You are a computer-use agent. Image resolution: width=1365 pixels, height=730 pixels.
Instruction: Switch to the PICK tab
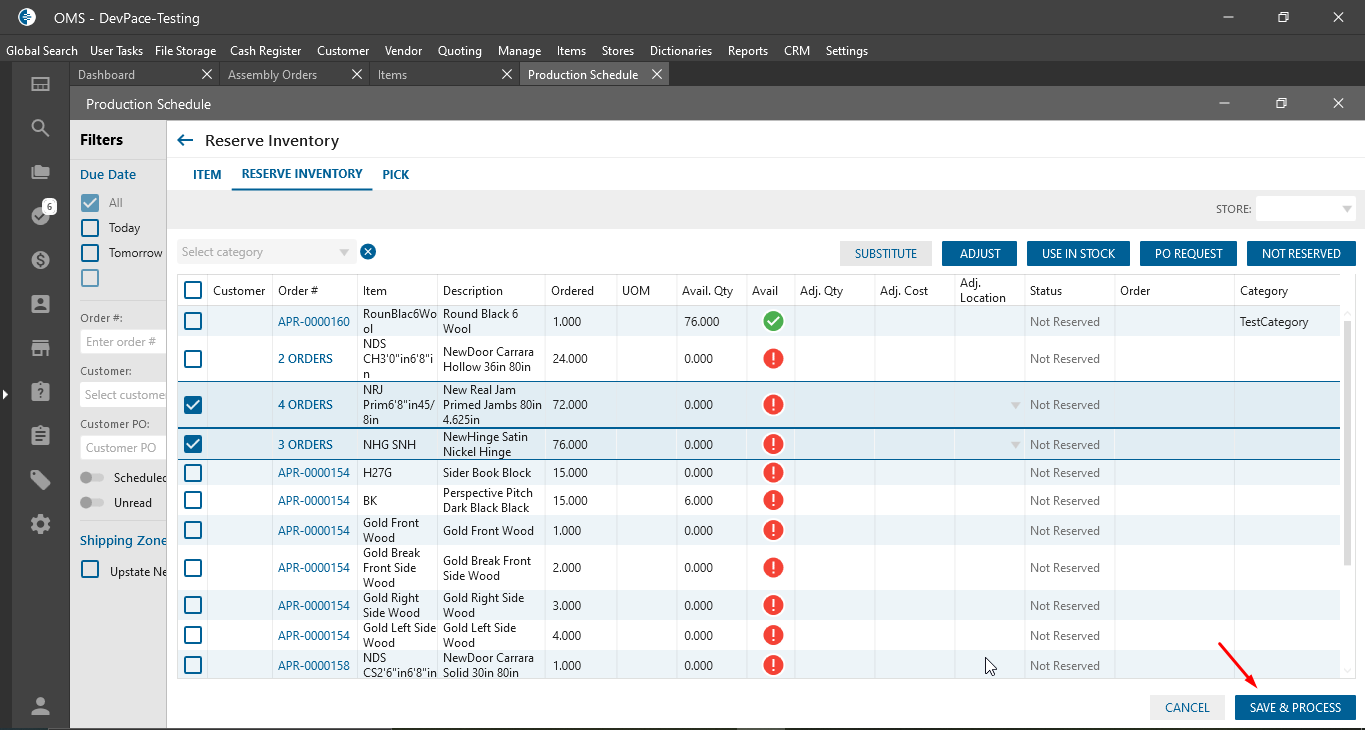(x=396, y=175)
